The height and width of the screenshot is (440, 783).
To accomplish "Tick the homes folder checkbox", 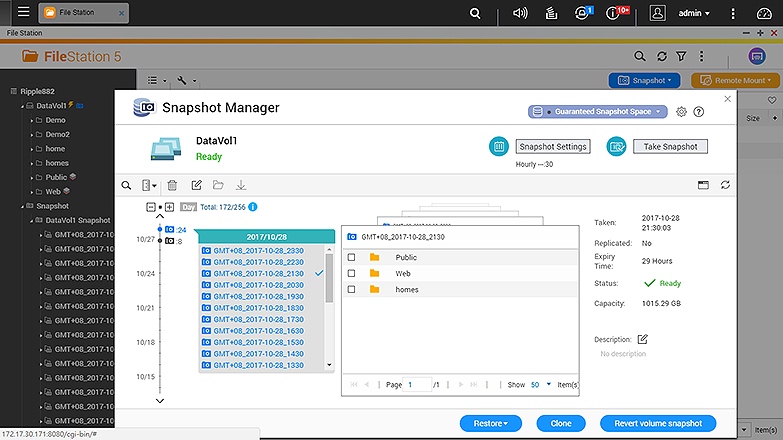I will [x=351, y=289].
